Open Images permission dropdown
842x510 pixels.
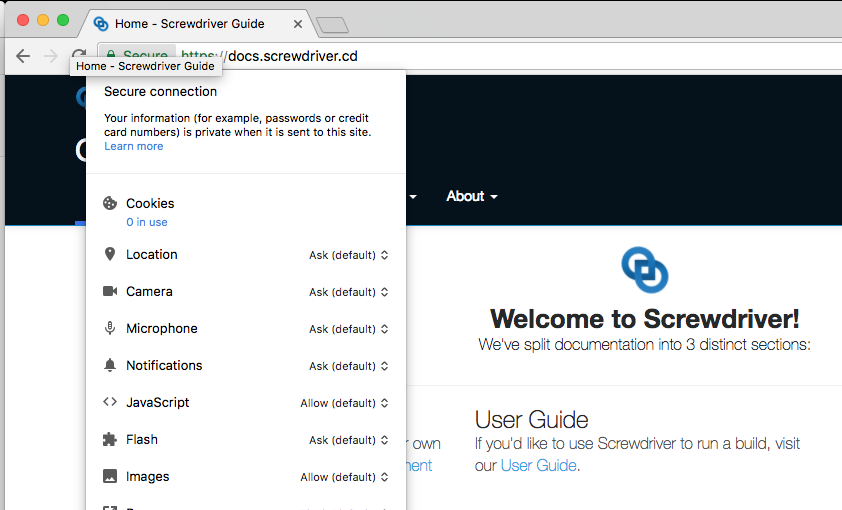[344, 477]
